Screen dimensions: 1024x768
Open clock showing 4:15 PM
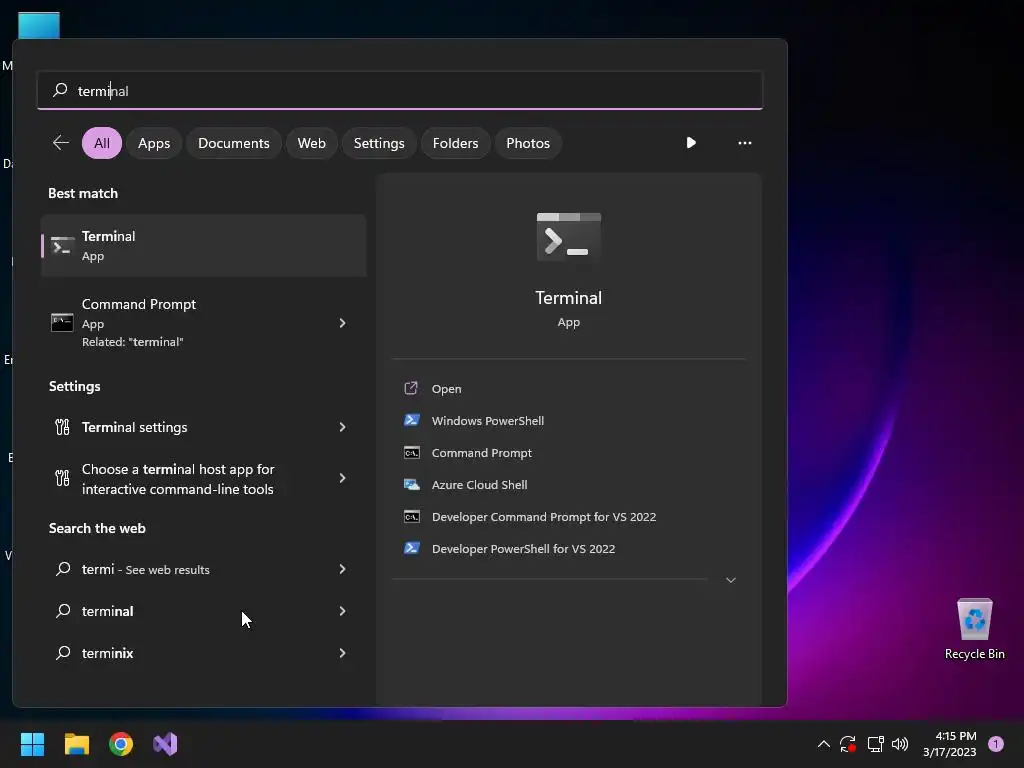tap(950, 744)
